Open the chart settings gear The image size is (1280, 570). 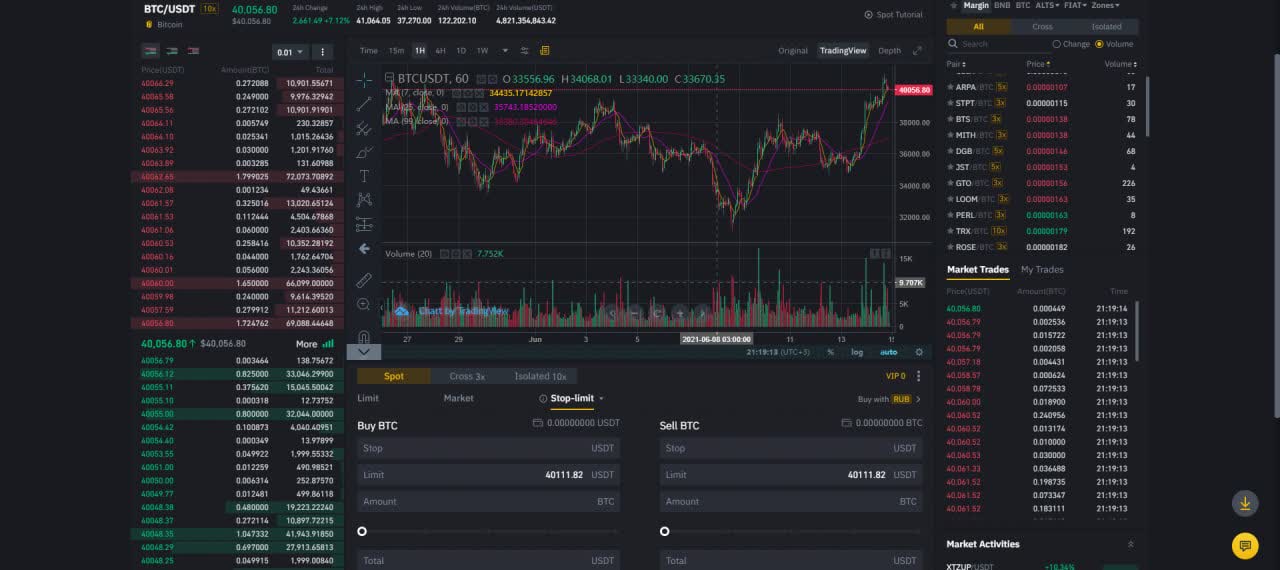pos(919,352)
